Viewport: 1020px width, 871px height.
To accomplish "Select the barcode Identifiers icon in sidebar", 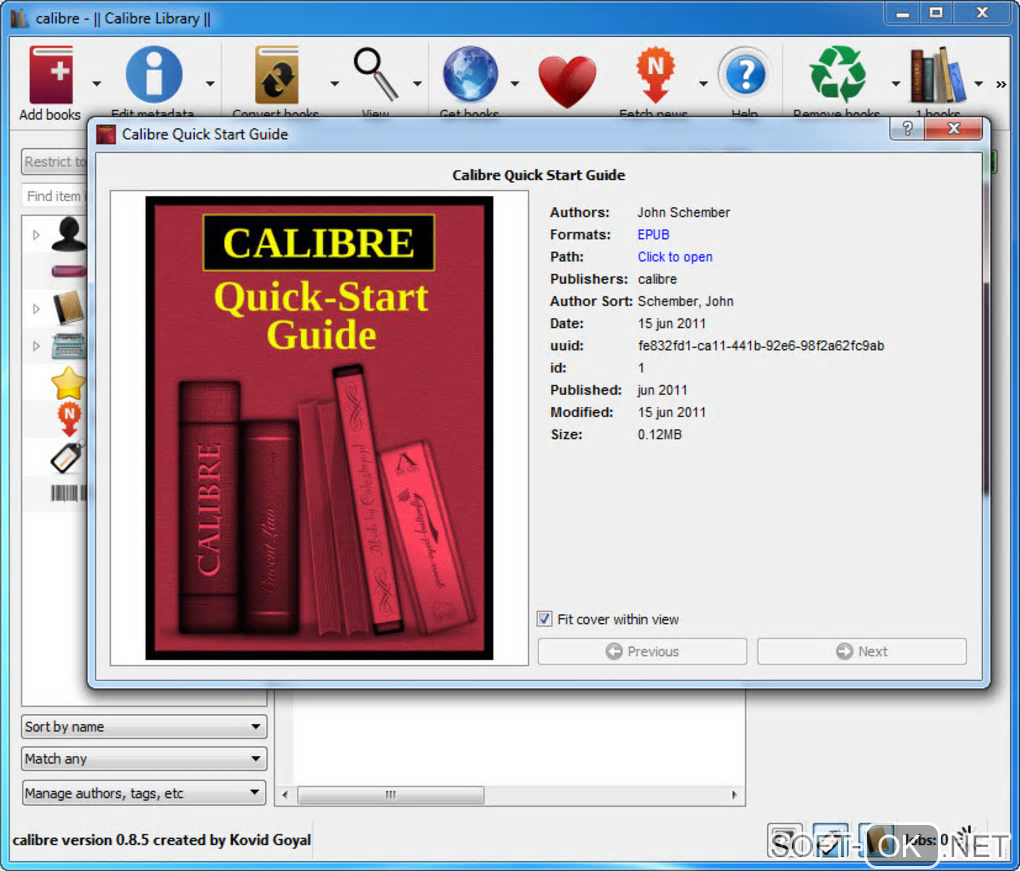I will coord(68,493).
